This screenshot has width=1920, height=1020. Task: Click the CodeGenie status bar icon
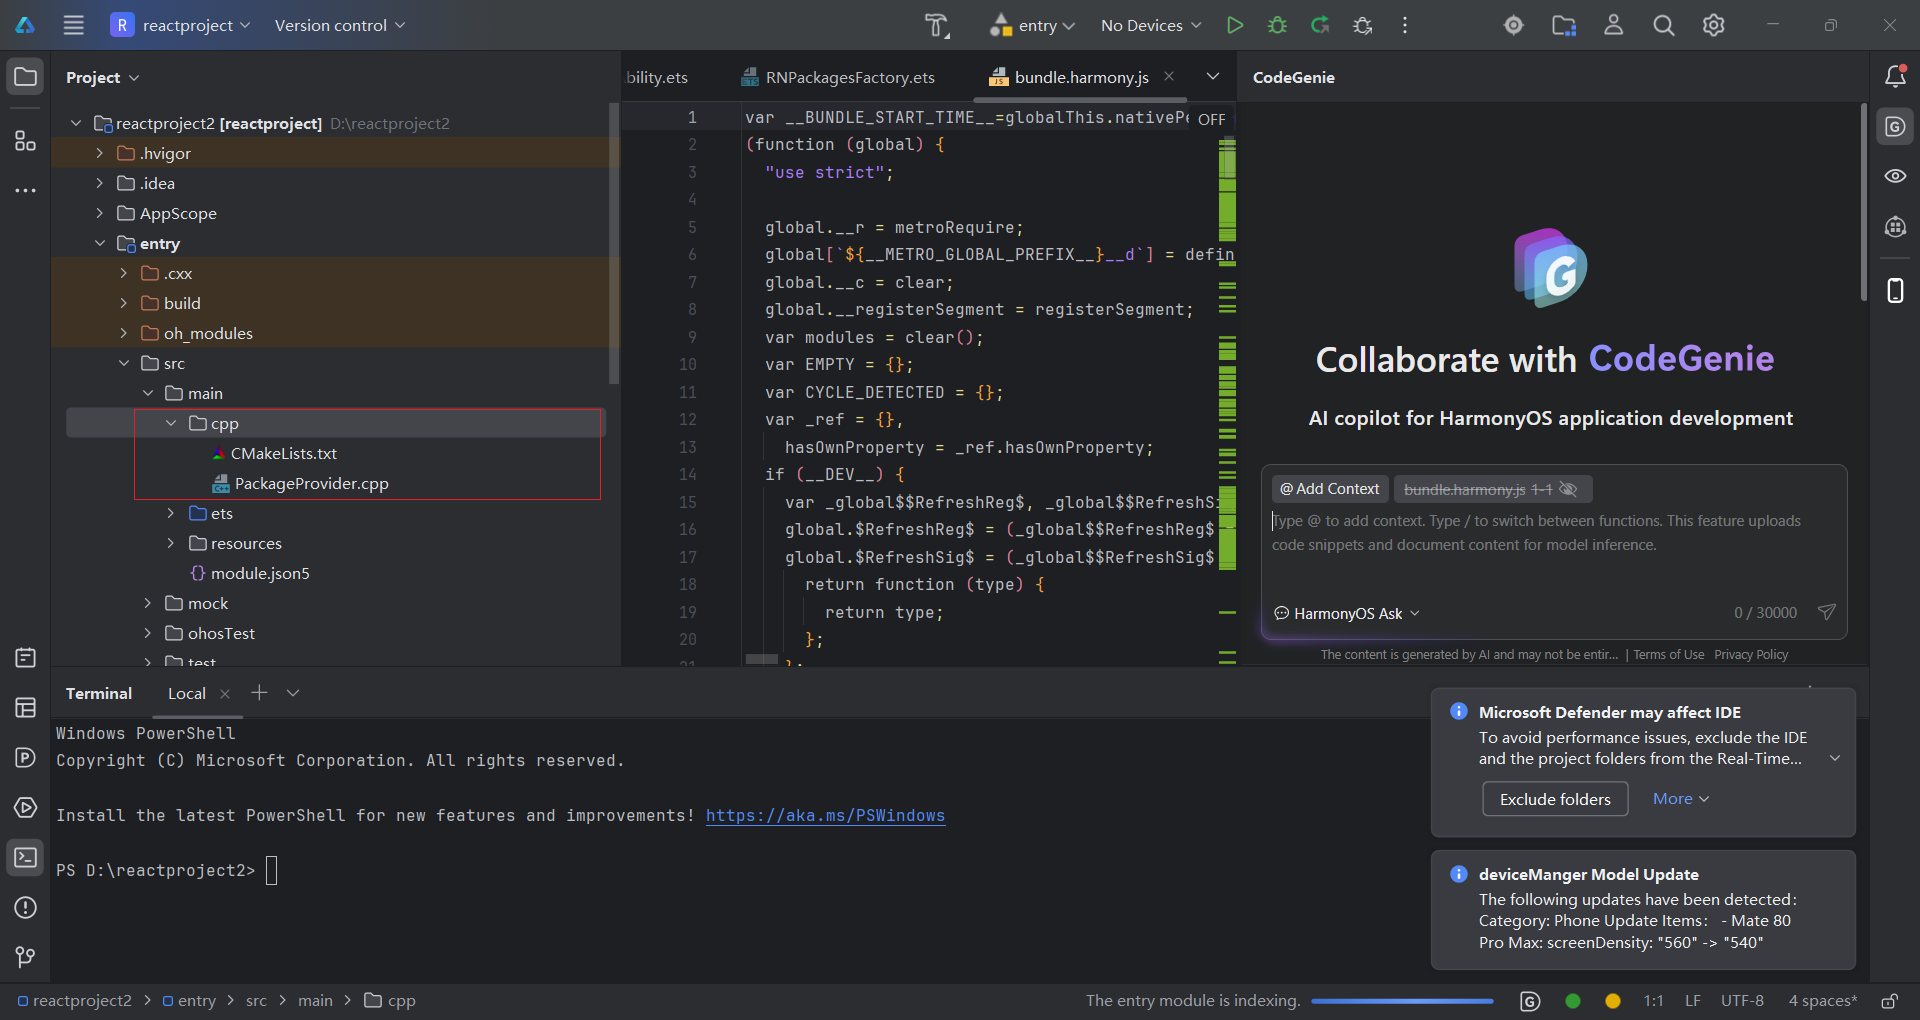[x=1530, y=1001]
